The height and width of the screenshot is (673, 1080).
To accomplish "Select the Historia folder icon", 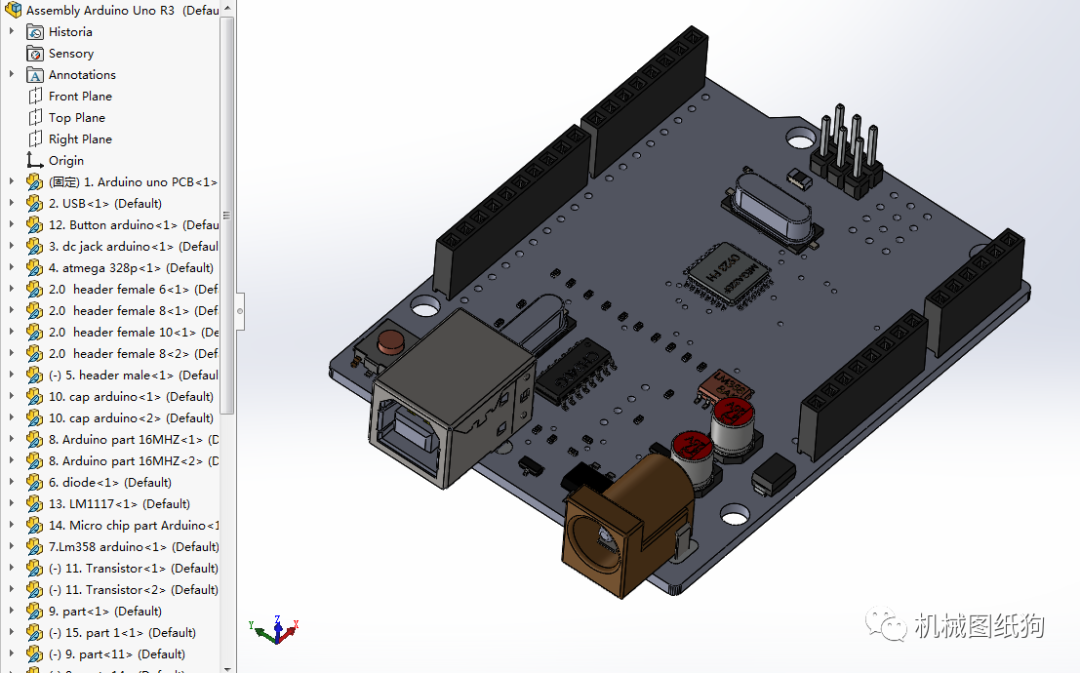I will coord(34,32).
